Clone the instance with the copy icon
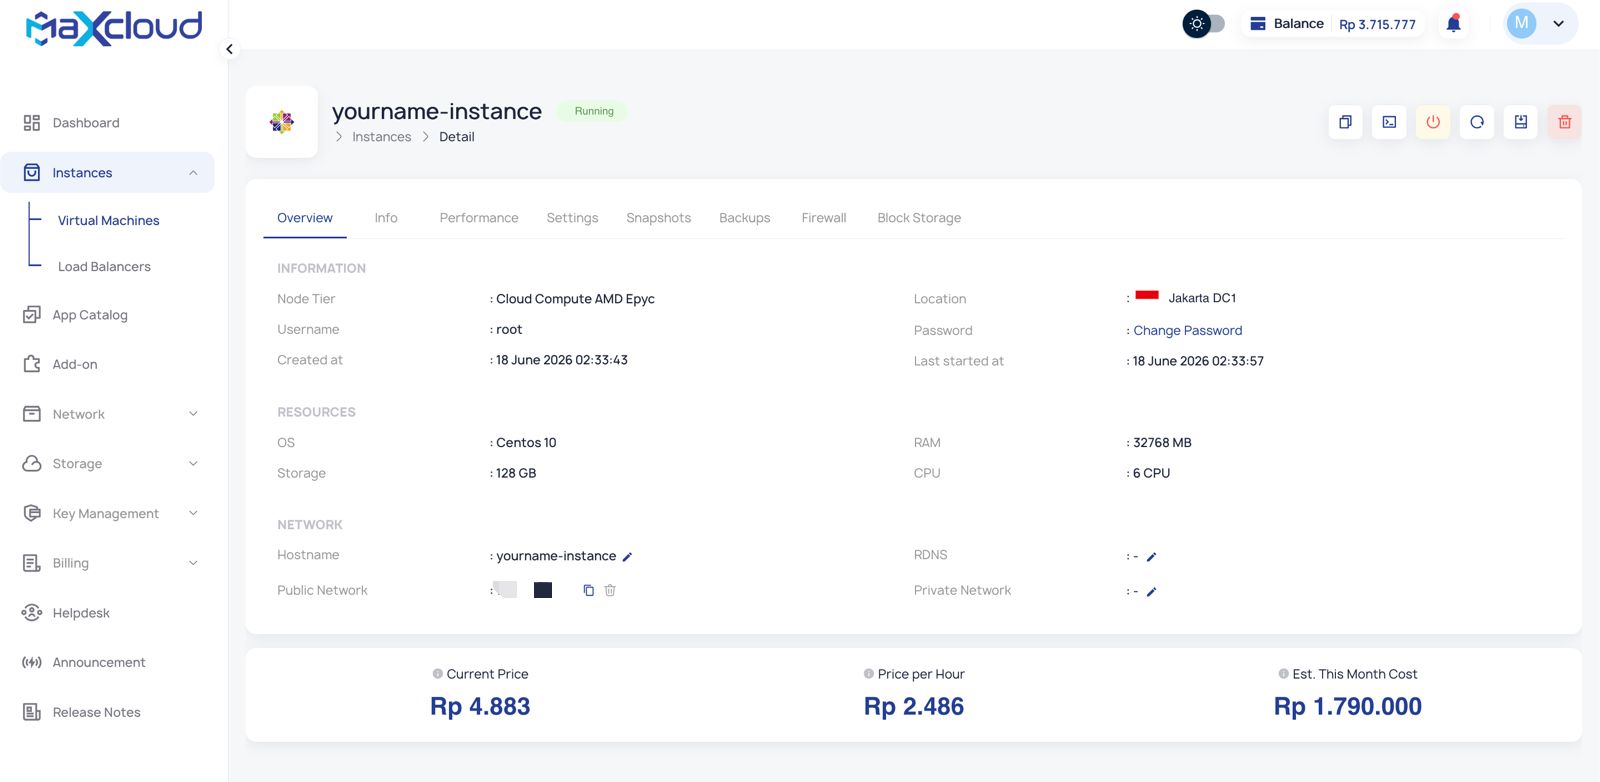This screenshot has width=1600, height=782. 1345,122
